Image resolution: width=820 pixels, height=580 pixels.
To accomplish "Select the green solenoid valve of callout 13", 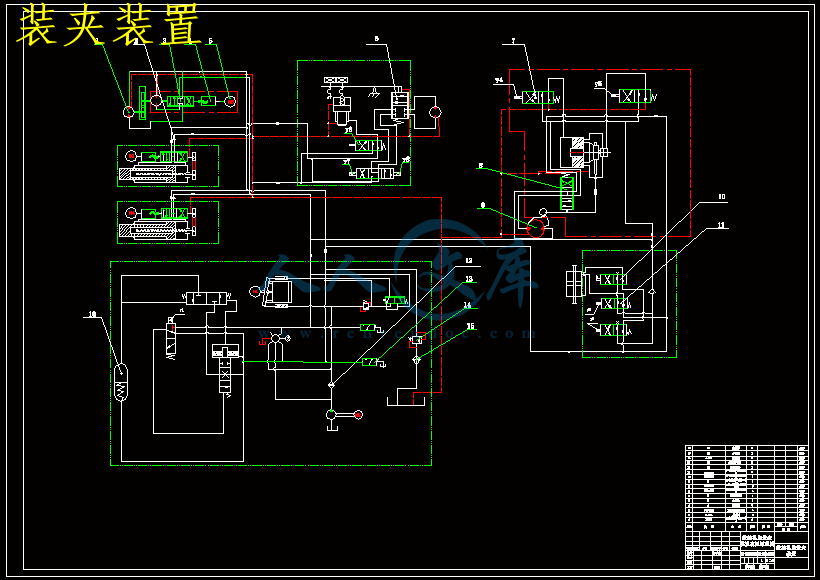I will click(x=370, y=362).
